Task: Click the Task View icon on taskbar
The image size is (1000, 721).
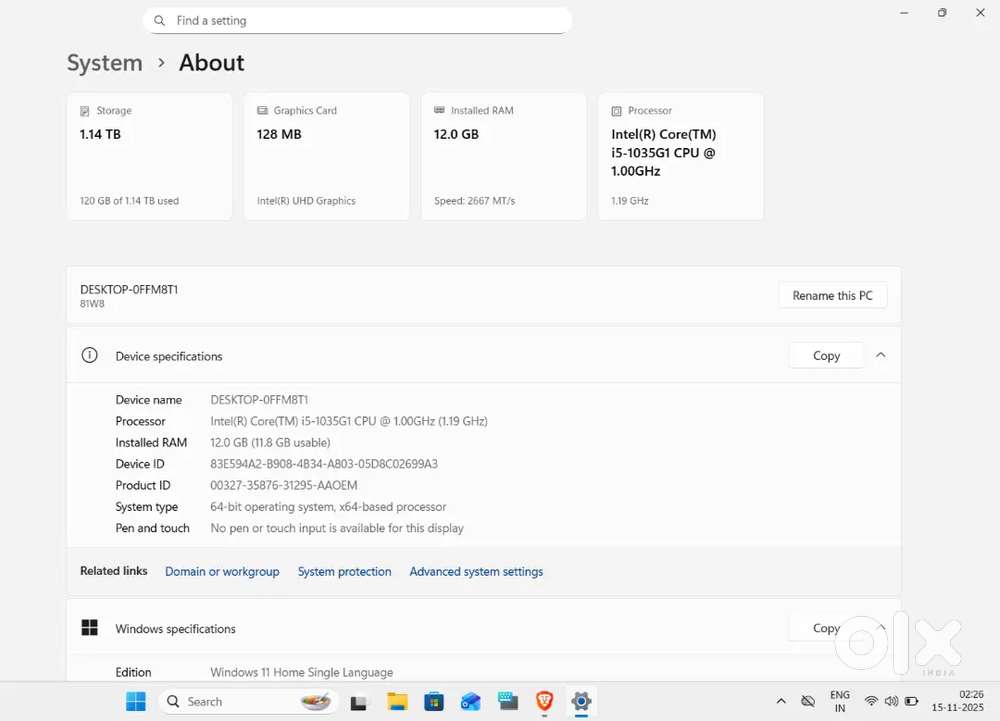Action: coord(359,701)
